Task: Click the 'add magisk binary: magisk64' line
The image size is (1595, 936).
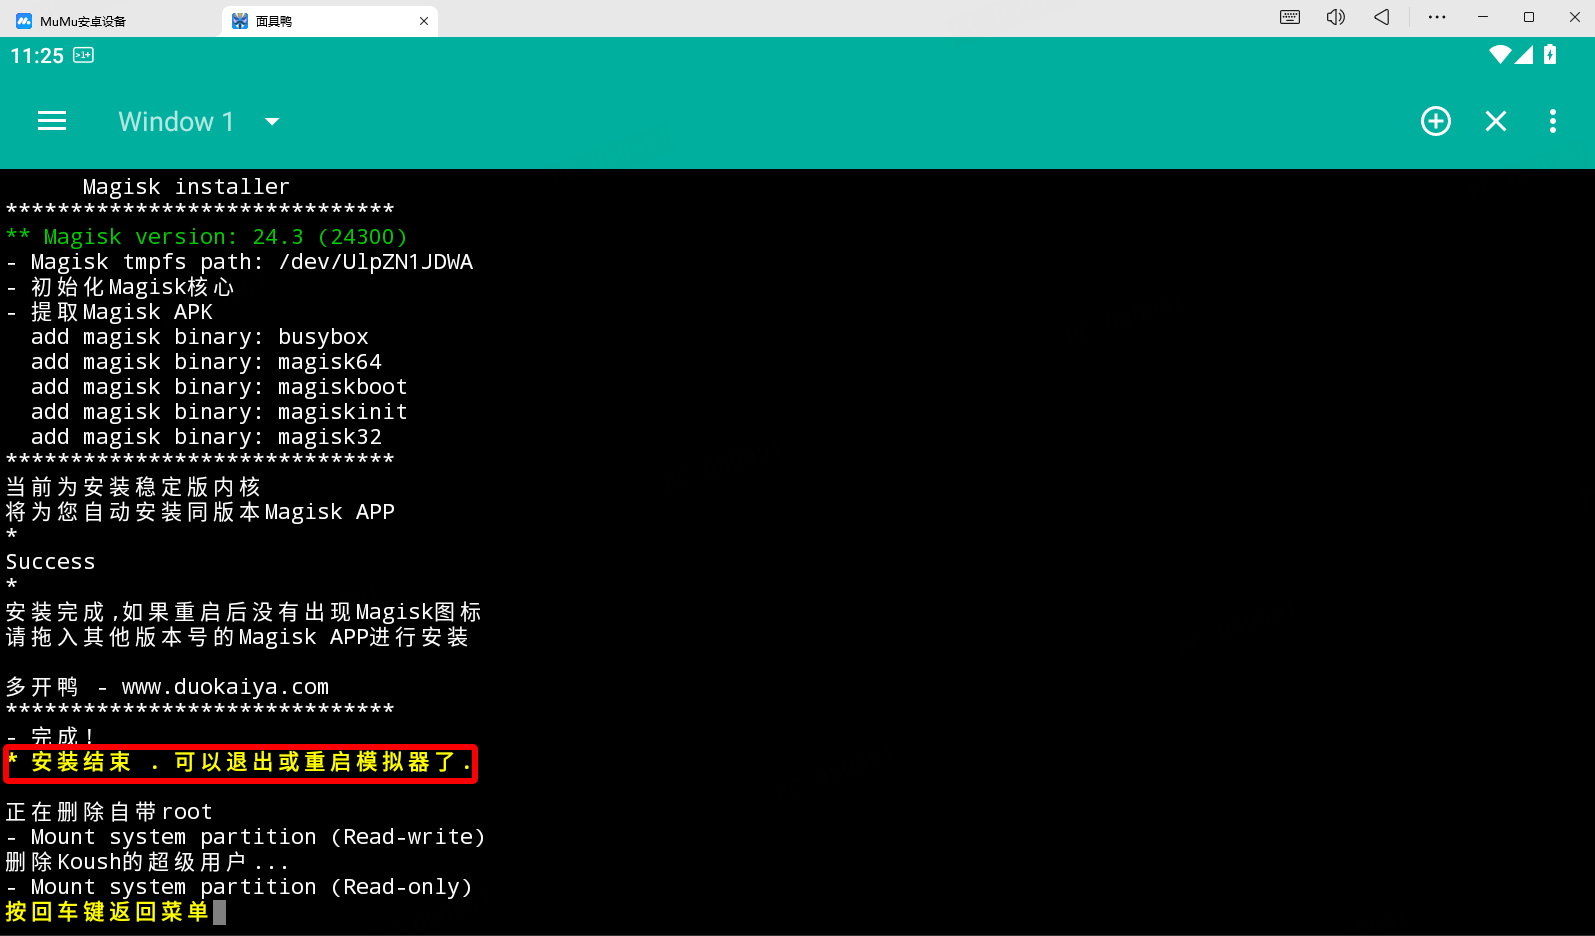Action: 206,362
